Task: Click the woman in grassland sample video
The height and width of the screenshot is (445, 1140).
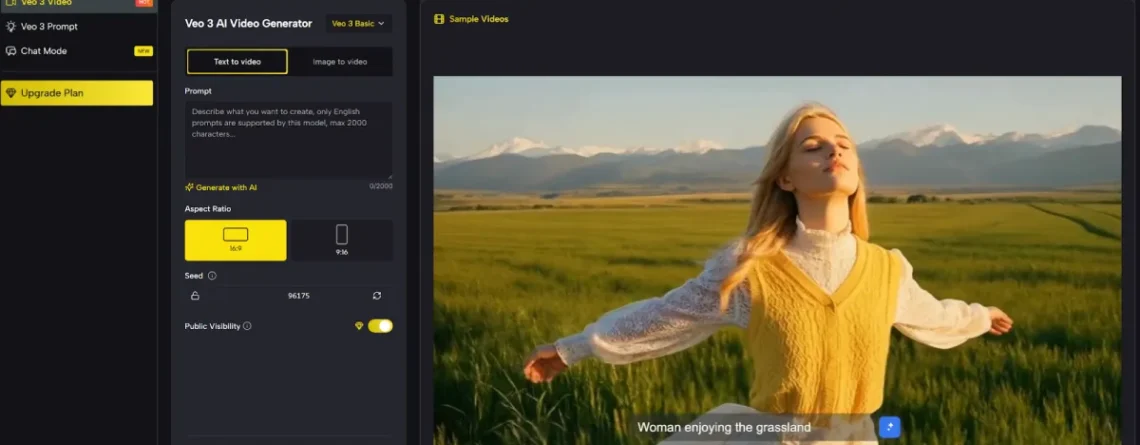Action: tap(777, 260)
